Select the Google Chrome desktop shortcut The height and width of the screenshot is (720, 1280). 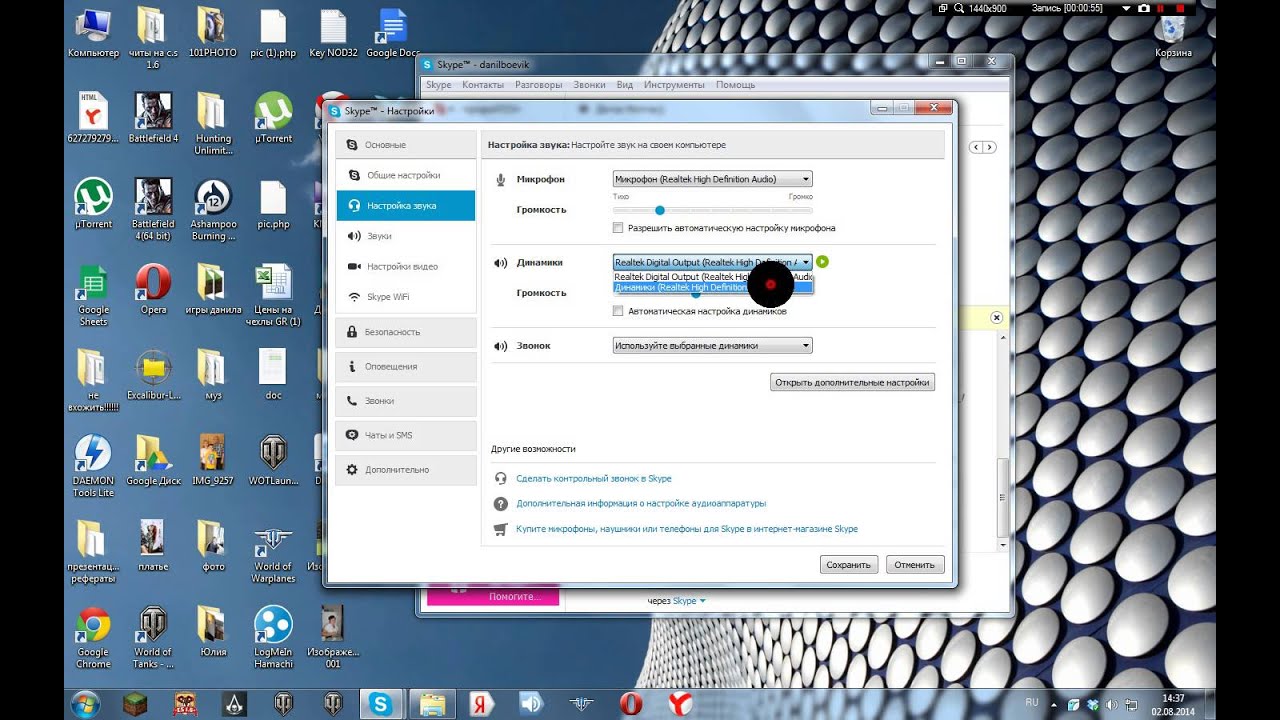(93, 637)
